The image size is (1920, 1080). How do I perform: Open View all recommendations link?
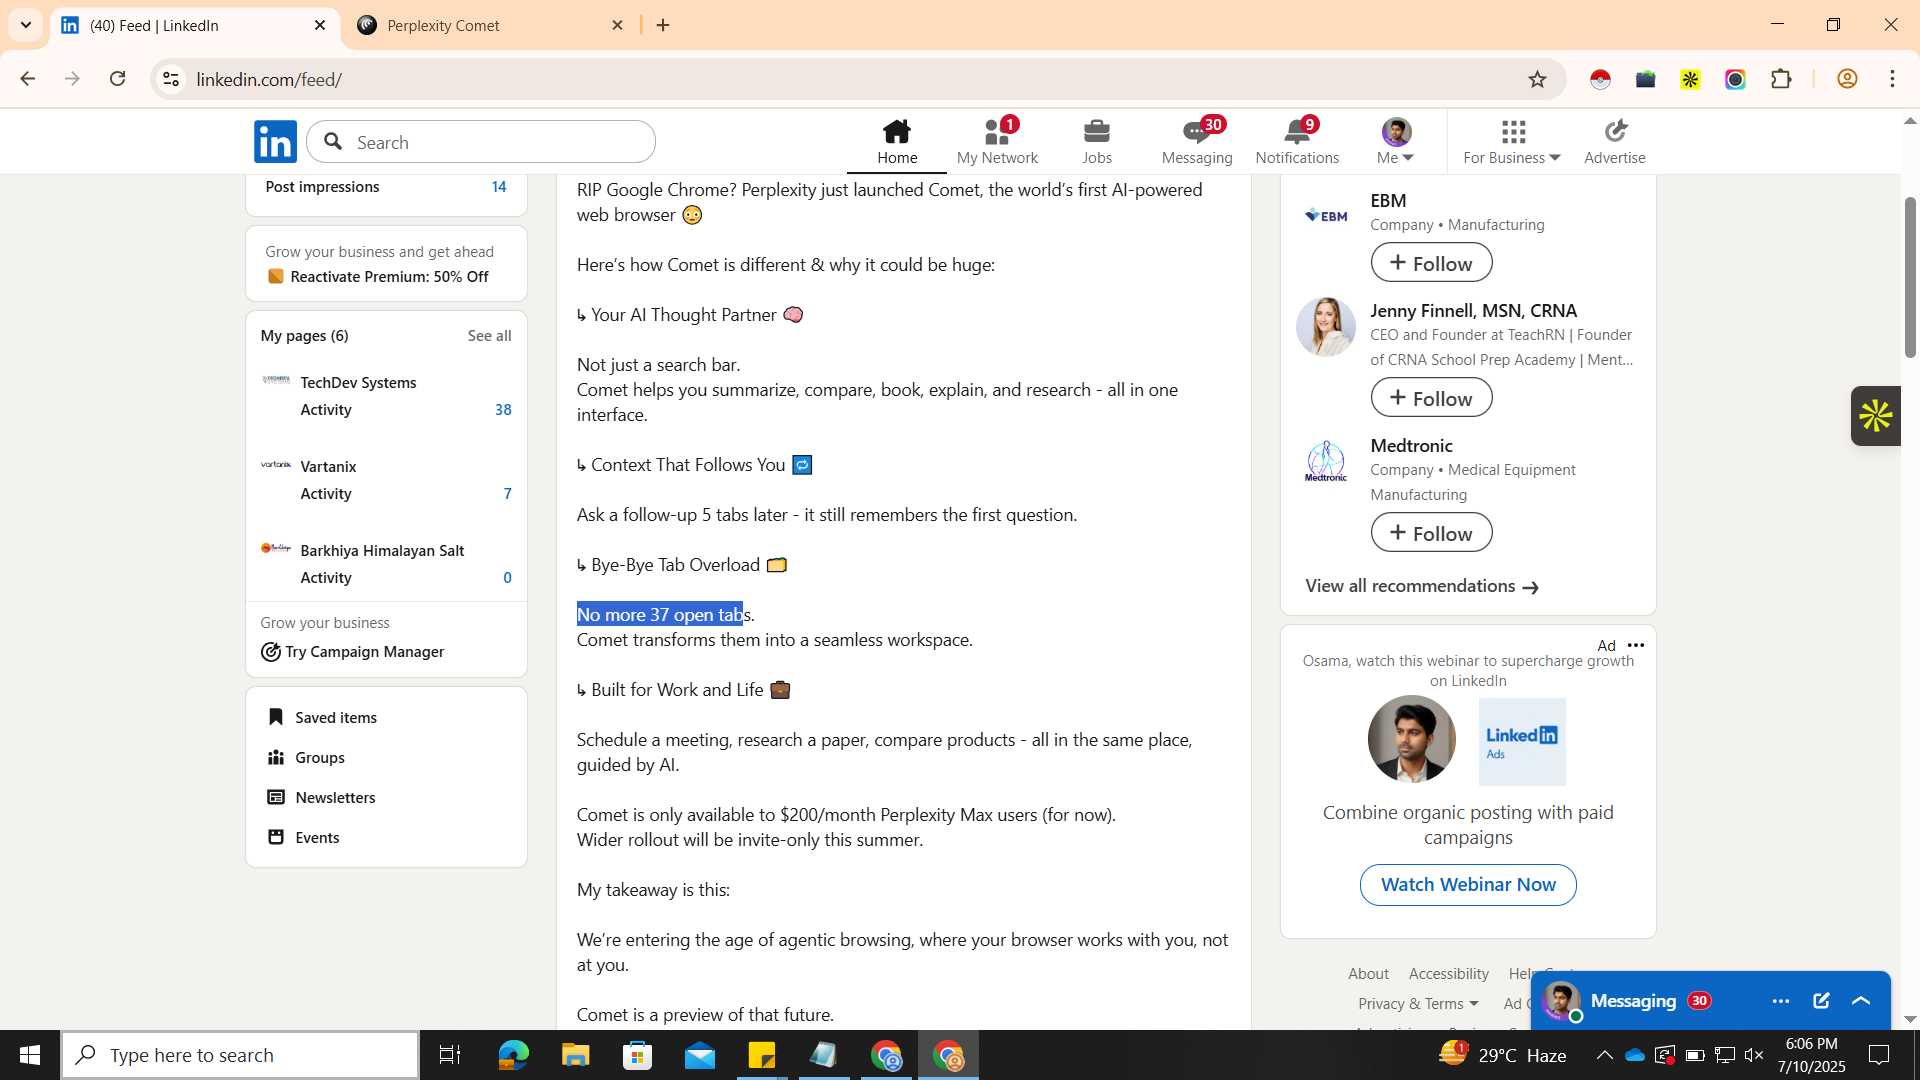pos(1421,586)
